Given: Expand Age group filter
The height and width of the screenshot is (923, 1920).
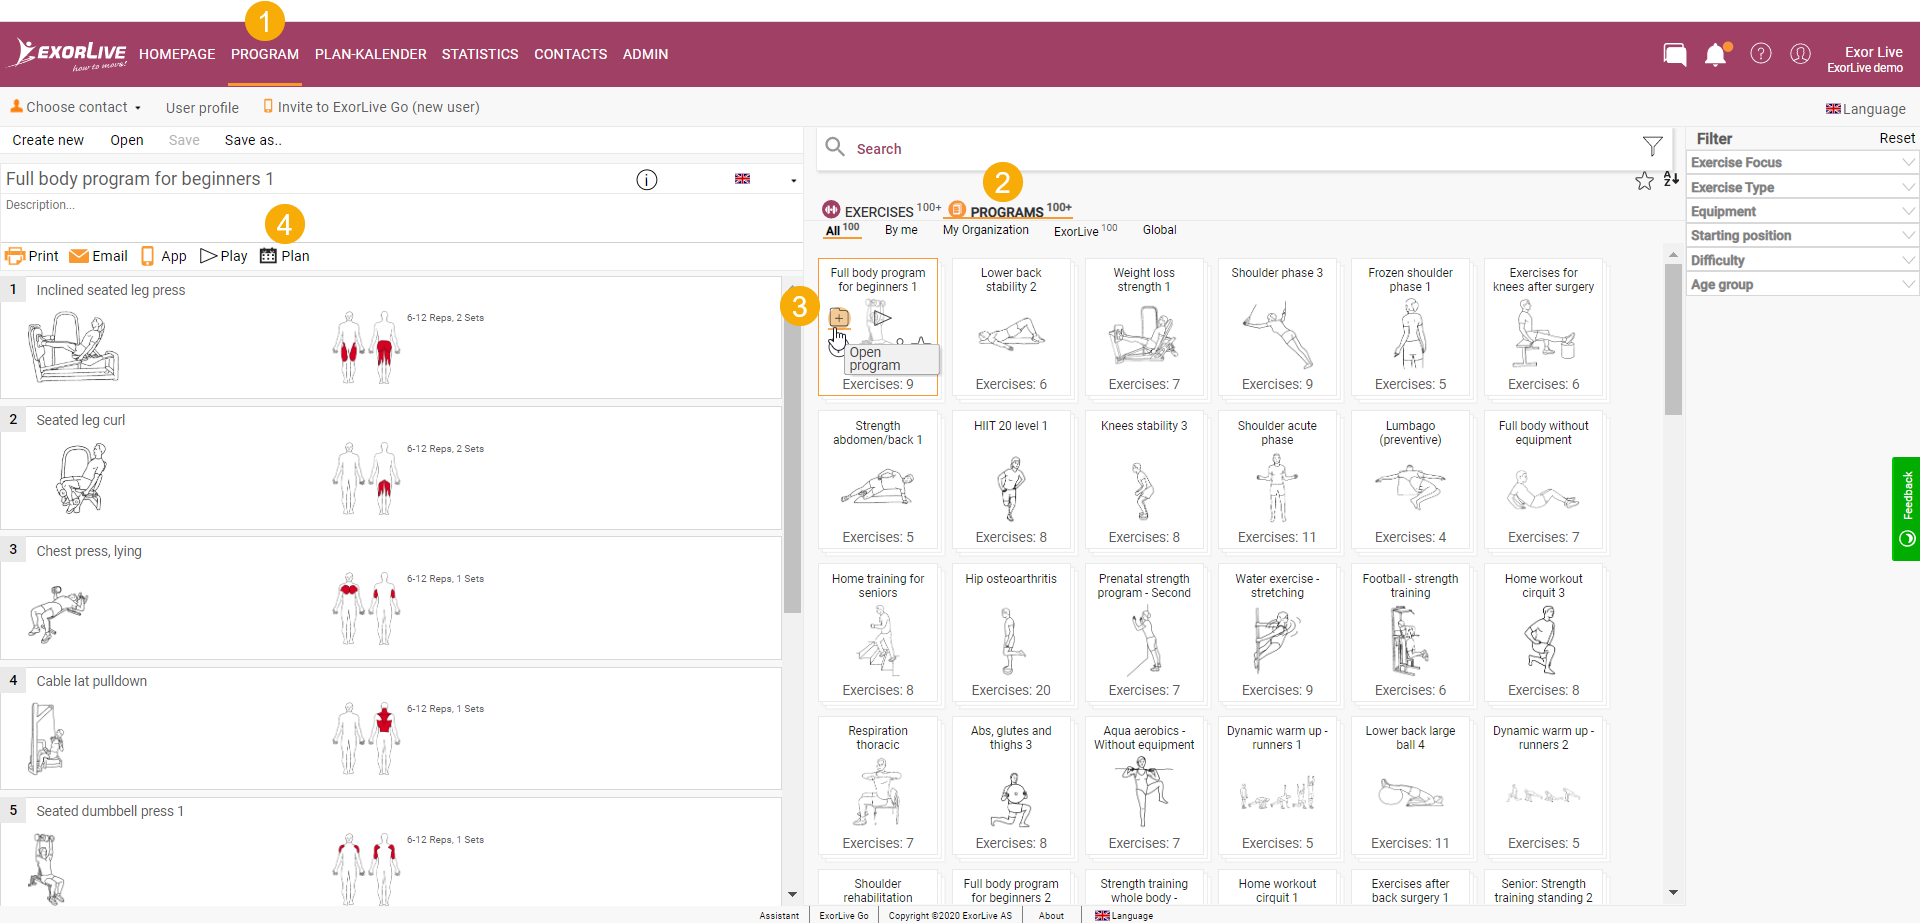Looking at the screenshot, I should pos(1802,284).
